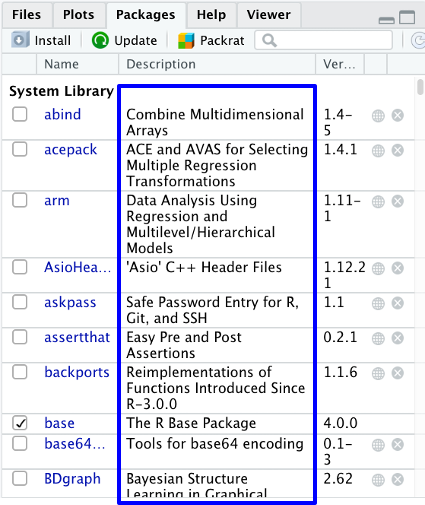Open base64enc globe icon
The image size is (425, 505).
pos(378,445)
